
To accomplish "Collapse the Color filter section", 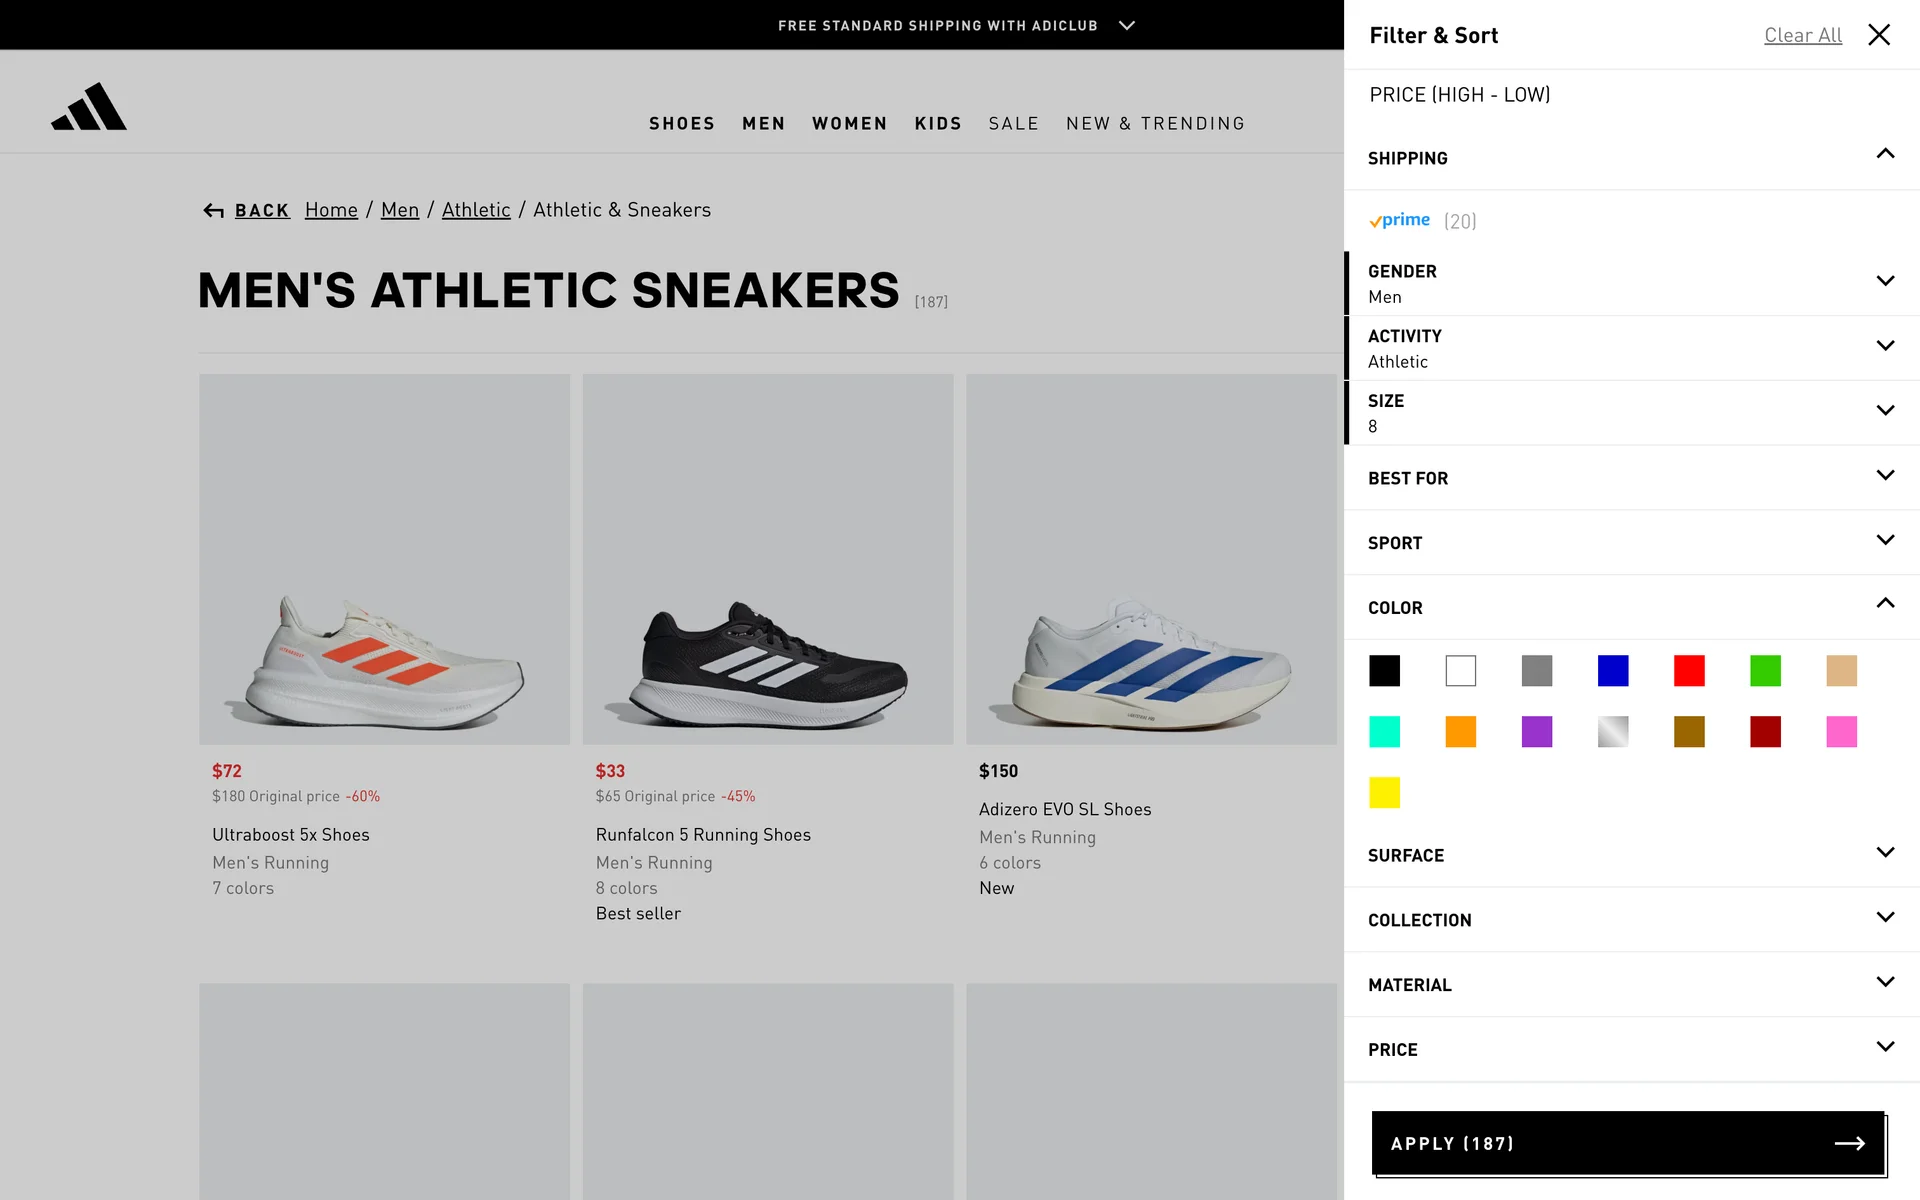I will tap(1885, 603).
